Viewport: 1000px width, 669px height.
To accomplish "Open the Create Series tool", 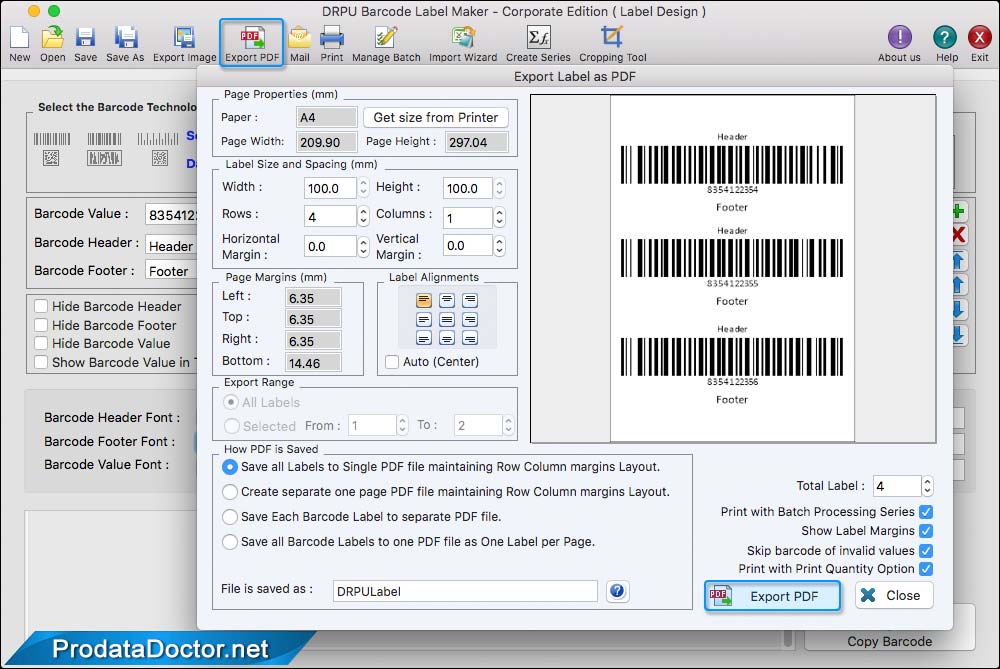I will [x=538, y=43].
